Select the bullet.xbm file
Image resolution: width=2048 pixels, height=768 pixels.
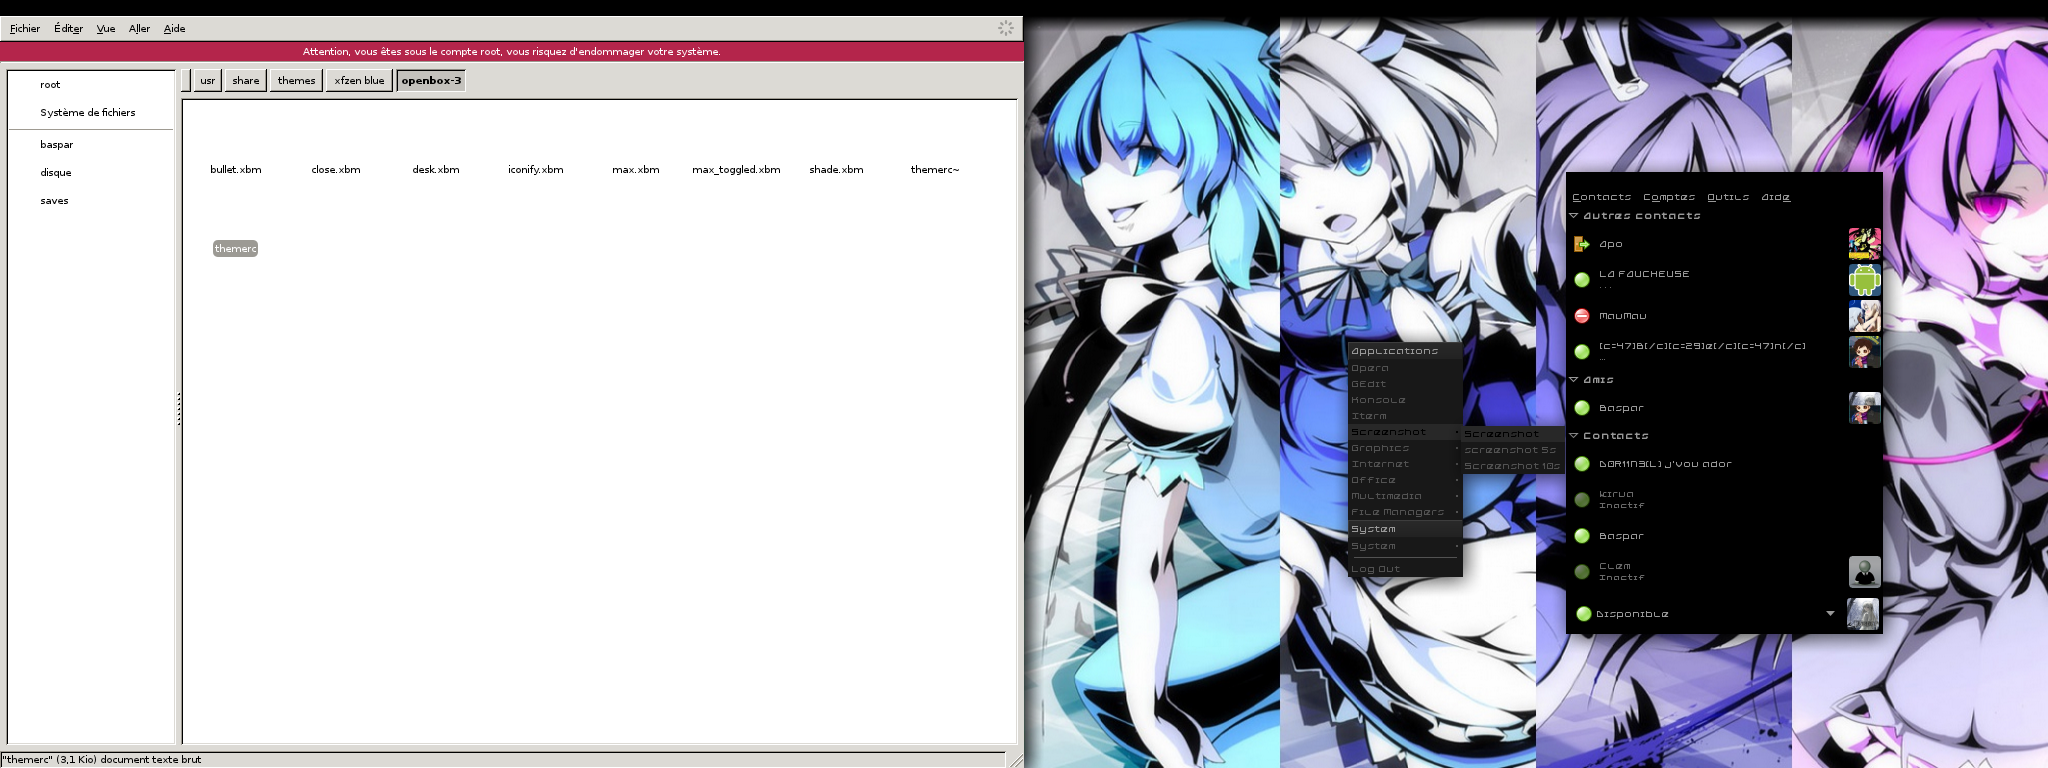click(x=236, y=170)
